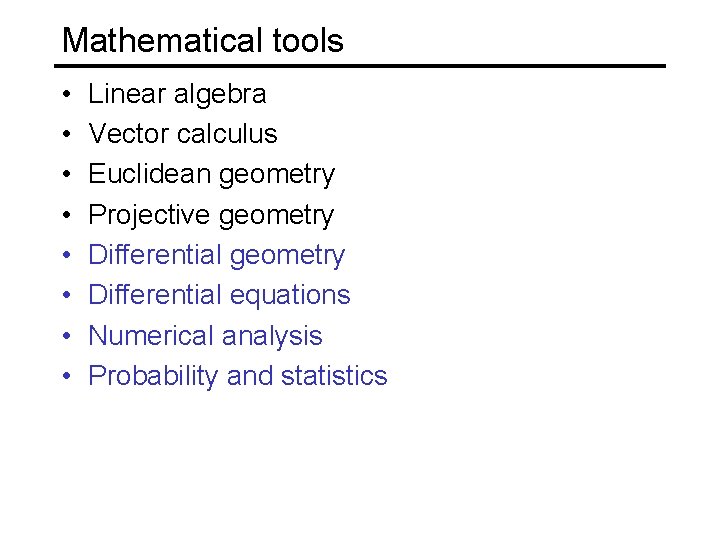The image size is (720, 540).
Task: Click the bullet before Vector calculus
Action: click(67, 134)
